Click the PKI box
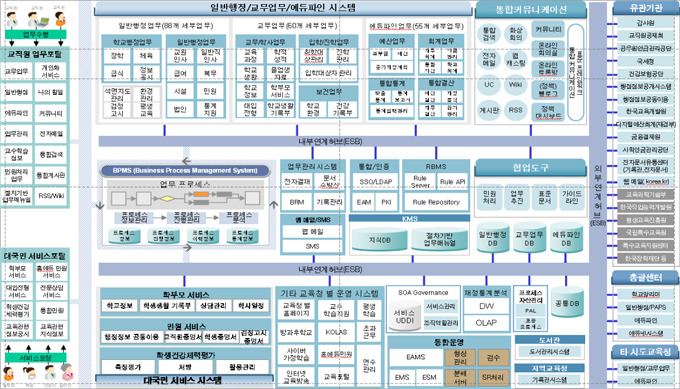Image resolution: width=680 pixels, height=389 pixels. (x=386, y=202)
